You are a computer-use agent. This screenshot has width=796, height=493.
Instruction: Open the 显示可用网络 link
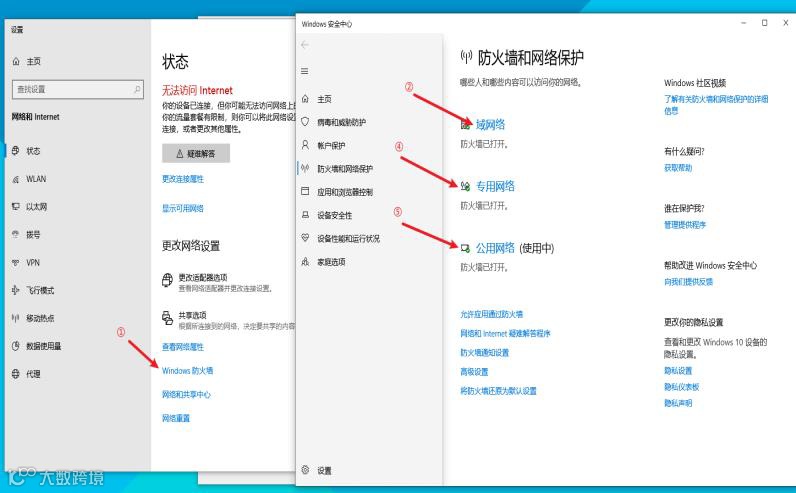tap(183, 208)
